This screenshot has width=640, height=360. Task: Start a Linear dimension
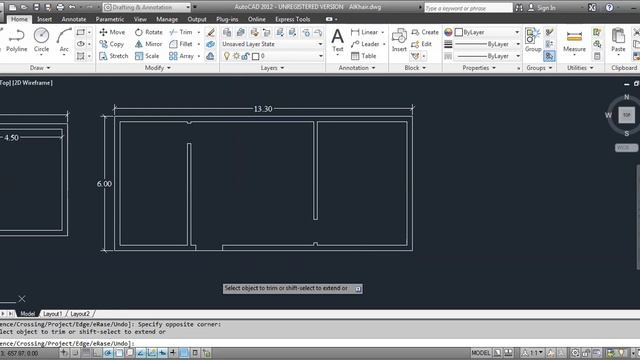click(x=364, y=32)
